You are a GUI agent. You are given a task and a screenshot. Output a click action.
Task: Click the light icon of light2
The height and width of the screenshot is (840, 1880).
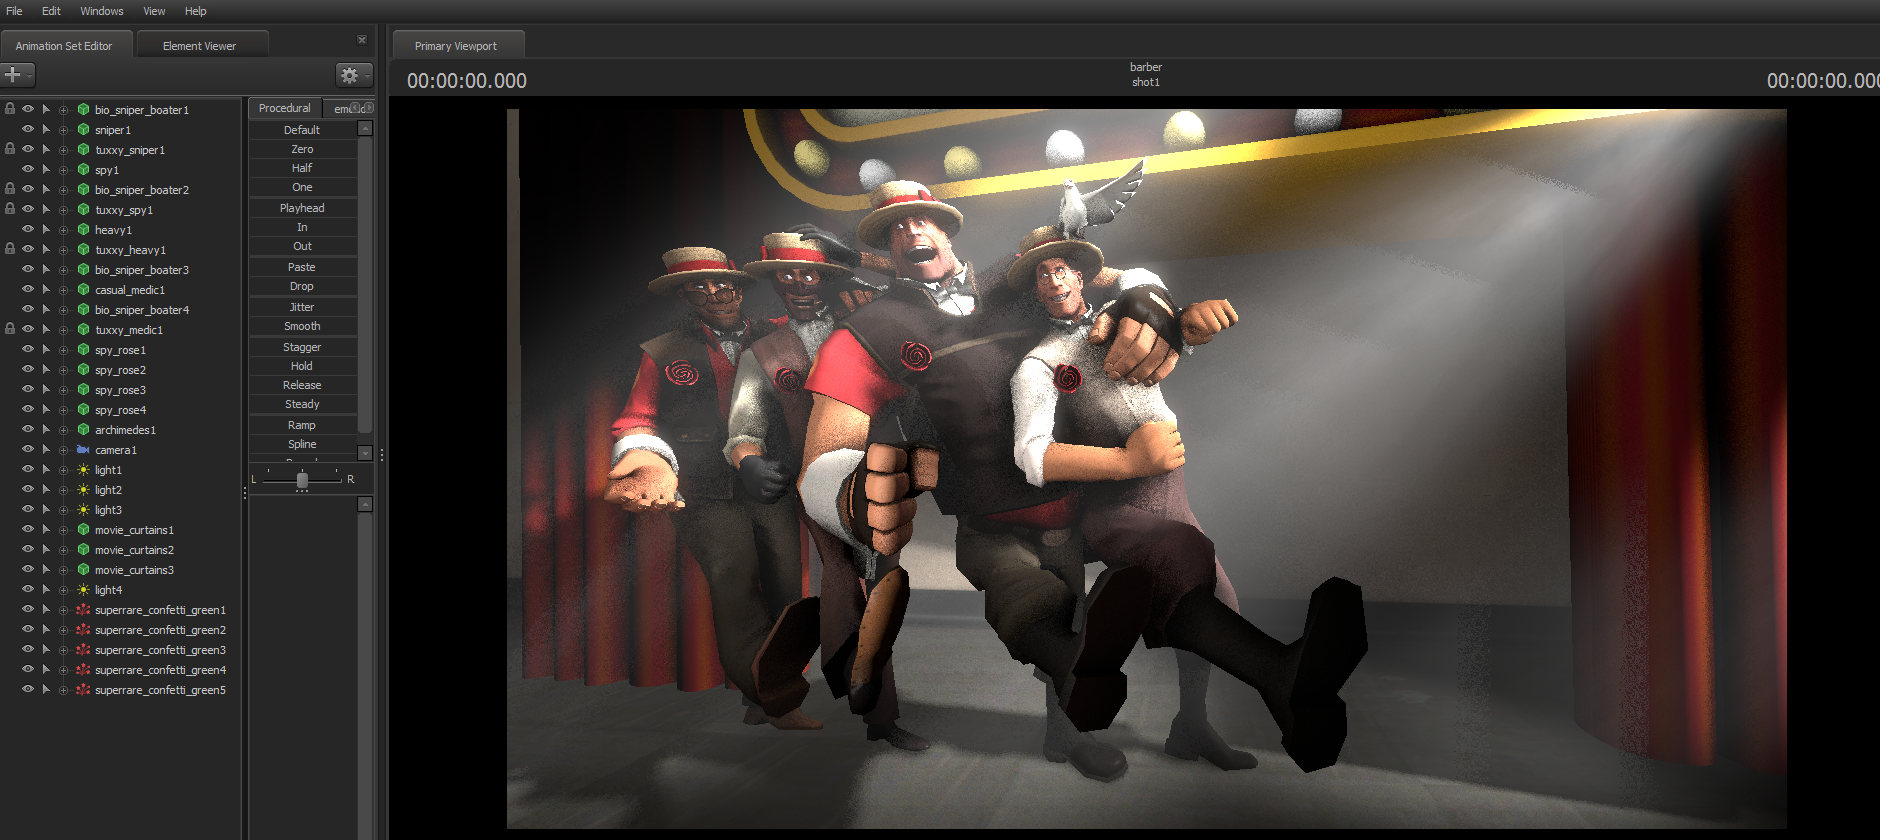click(x=84, y=490)
